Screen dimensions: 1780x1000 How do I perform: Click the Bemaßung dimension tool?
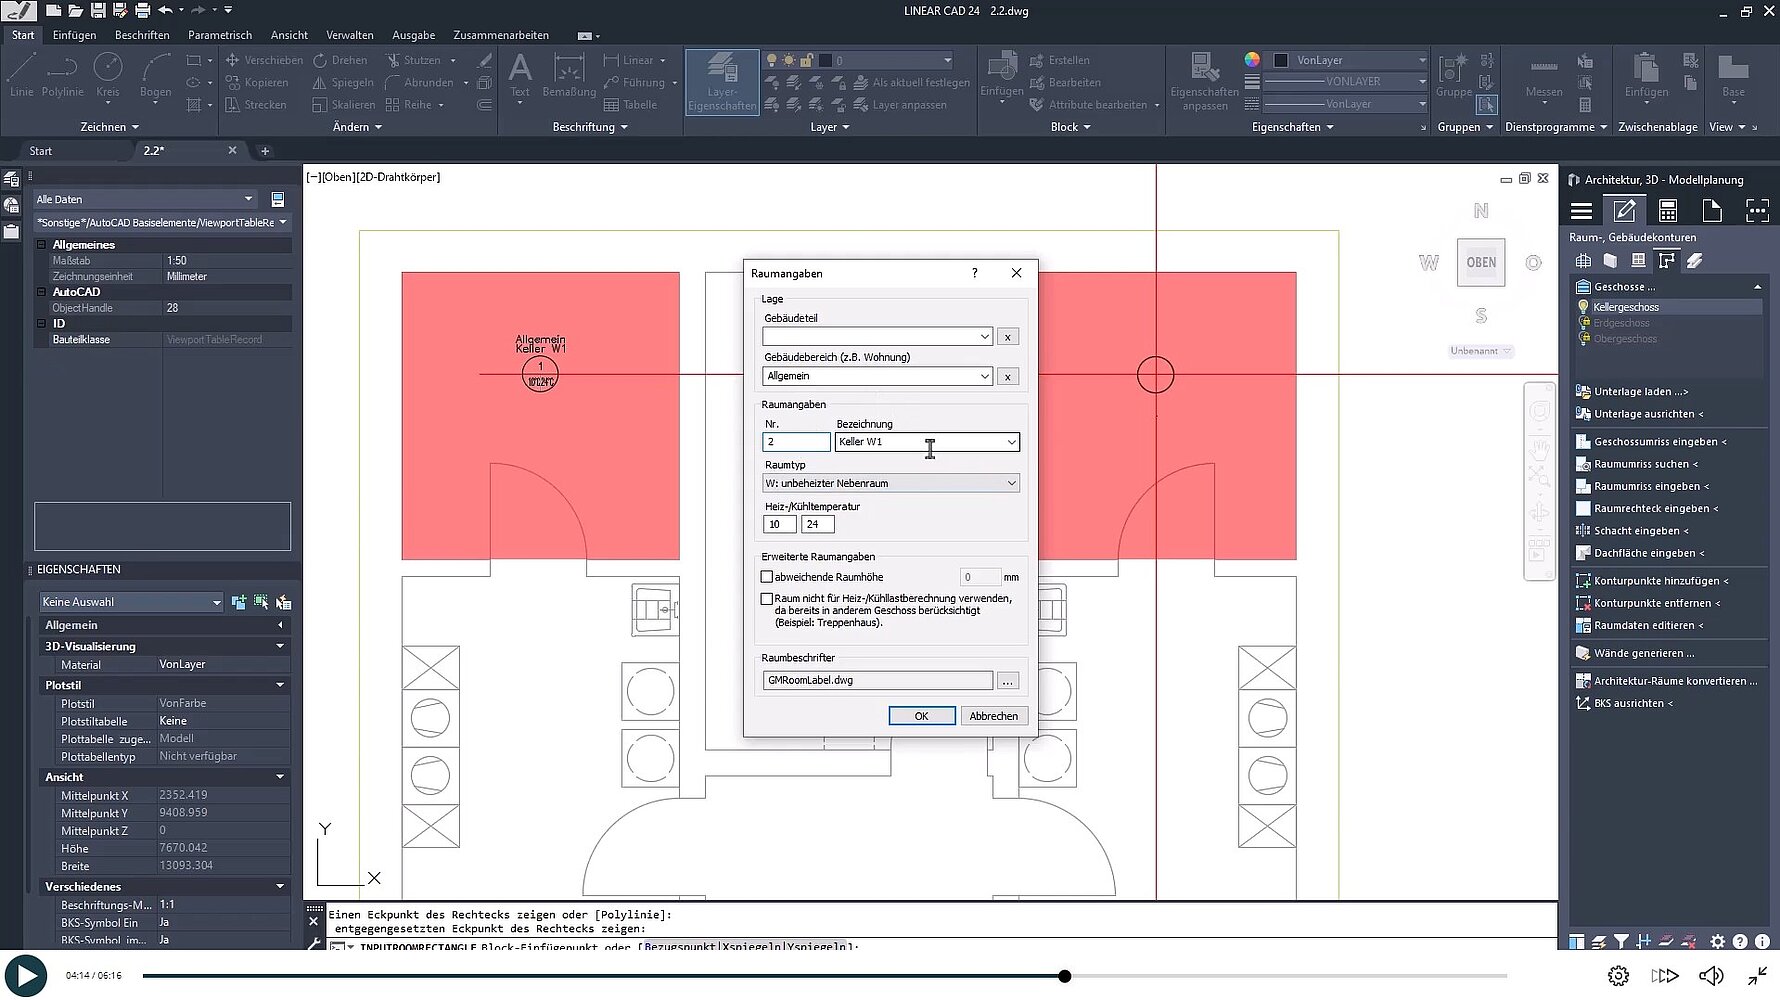coord(568,76)
